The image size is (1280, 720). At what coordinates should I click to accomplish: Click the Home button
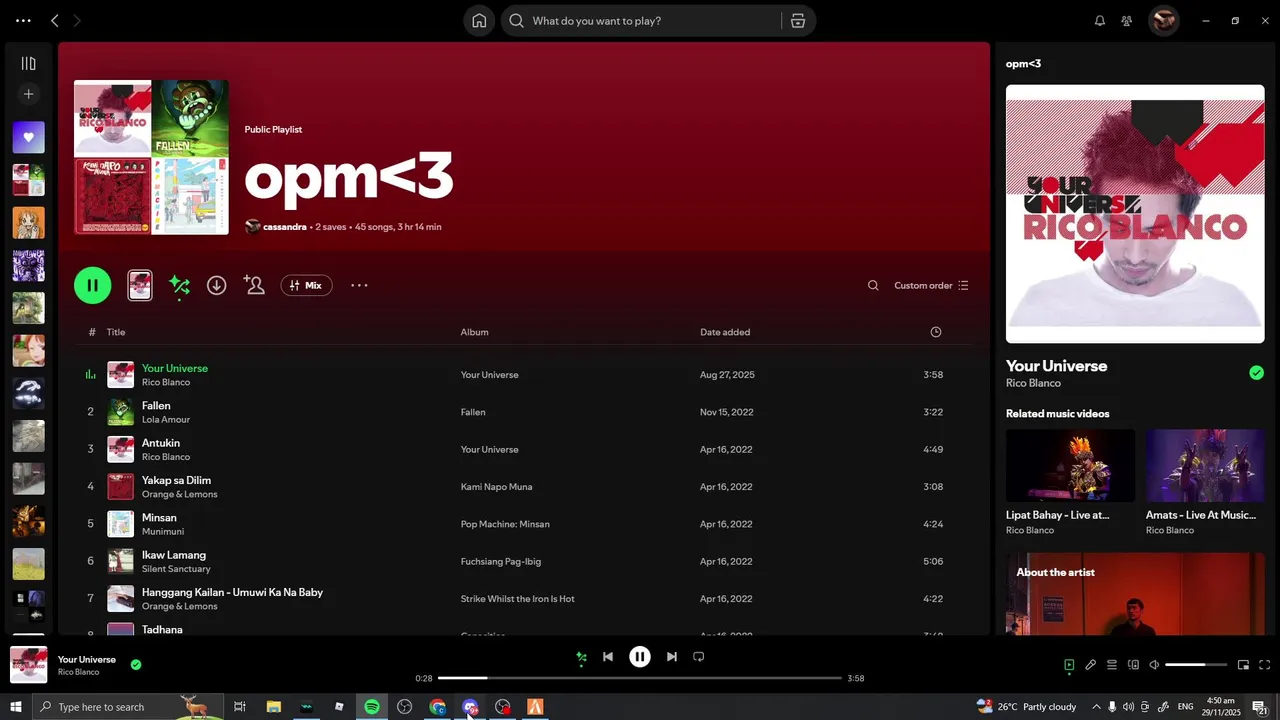point(479,21)
